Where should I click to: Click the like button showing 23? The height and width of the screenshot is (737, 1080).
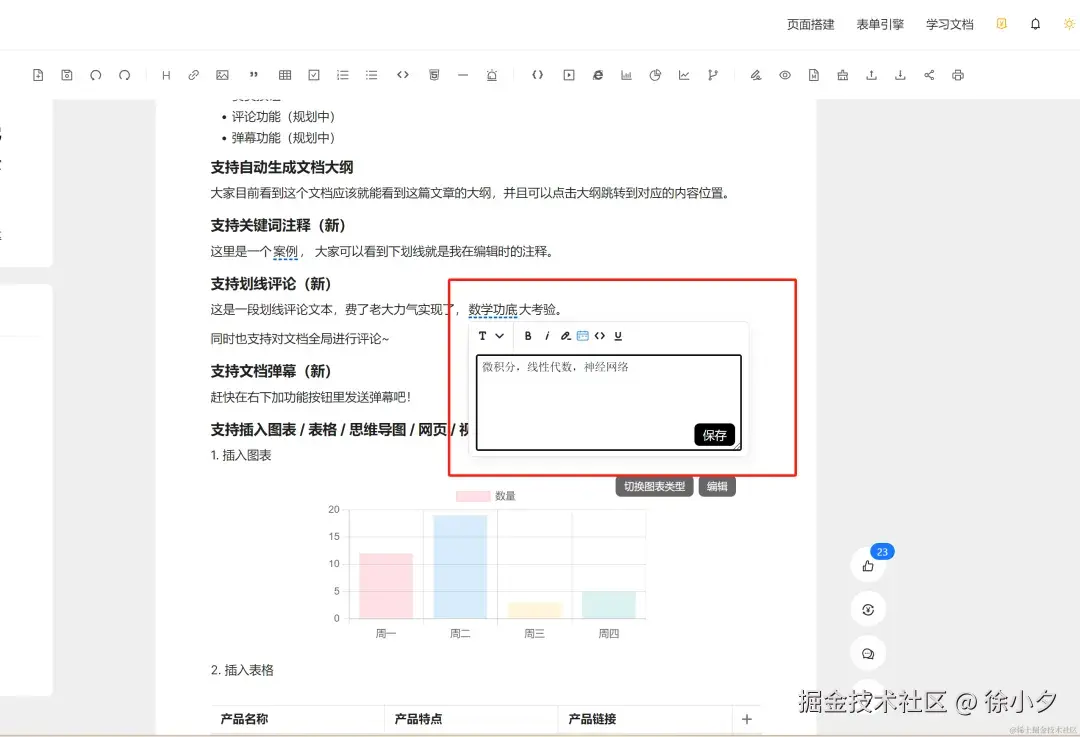868,564
